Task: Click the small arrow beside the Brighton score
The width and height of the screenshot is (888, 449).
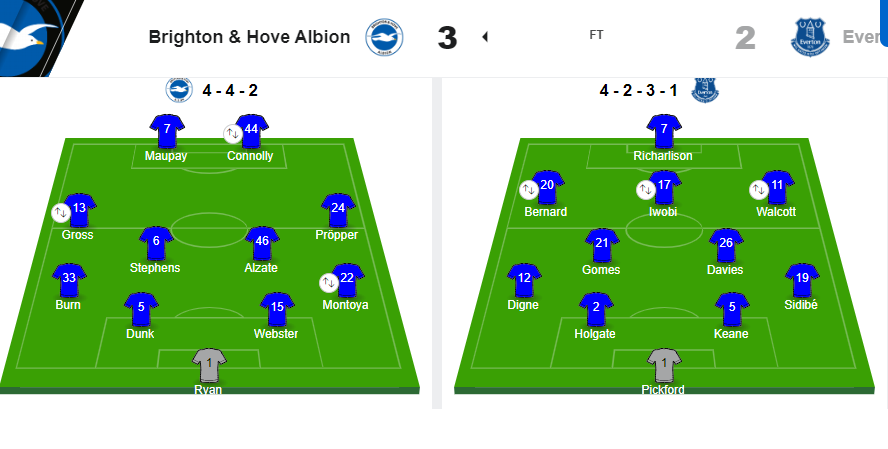Action: coord(485,37)
